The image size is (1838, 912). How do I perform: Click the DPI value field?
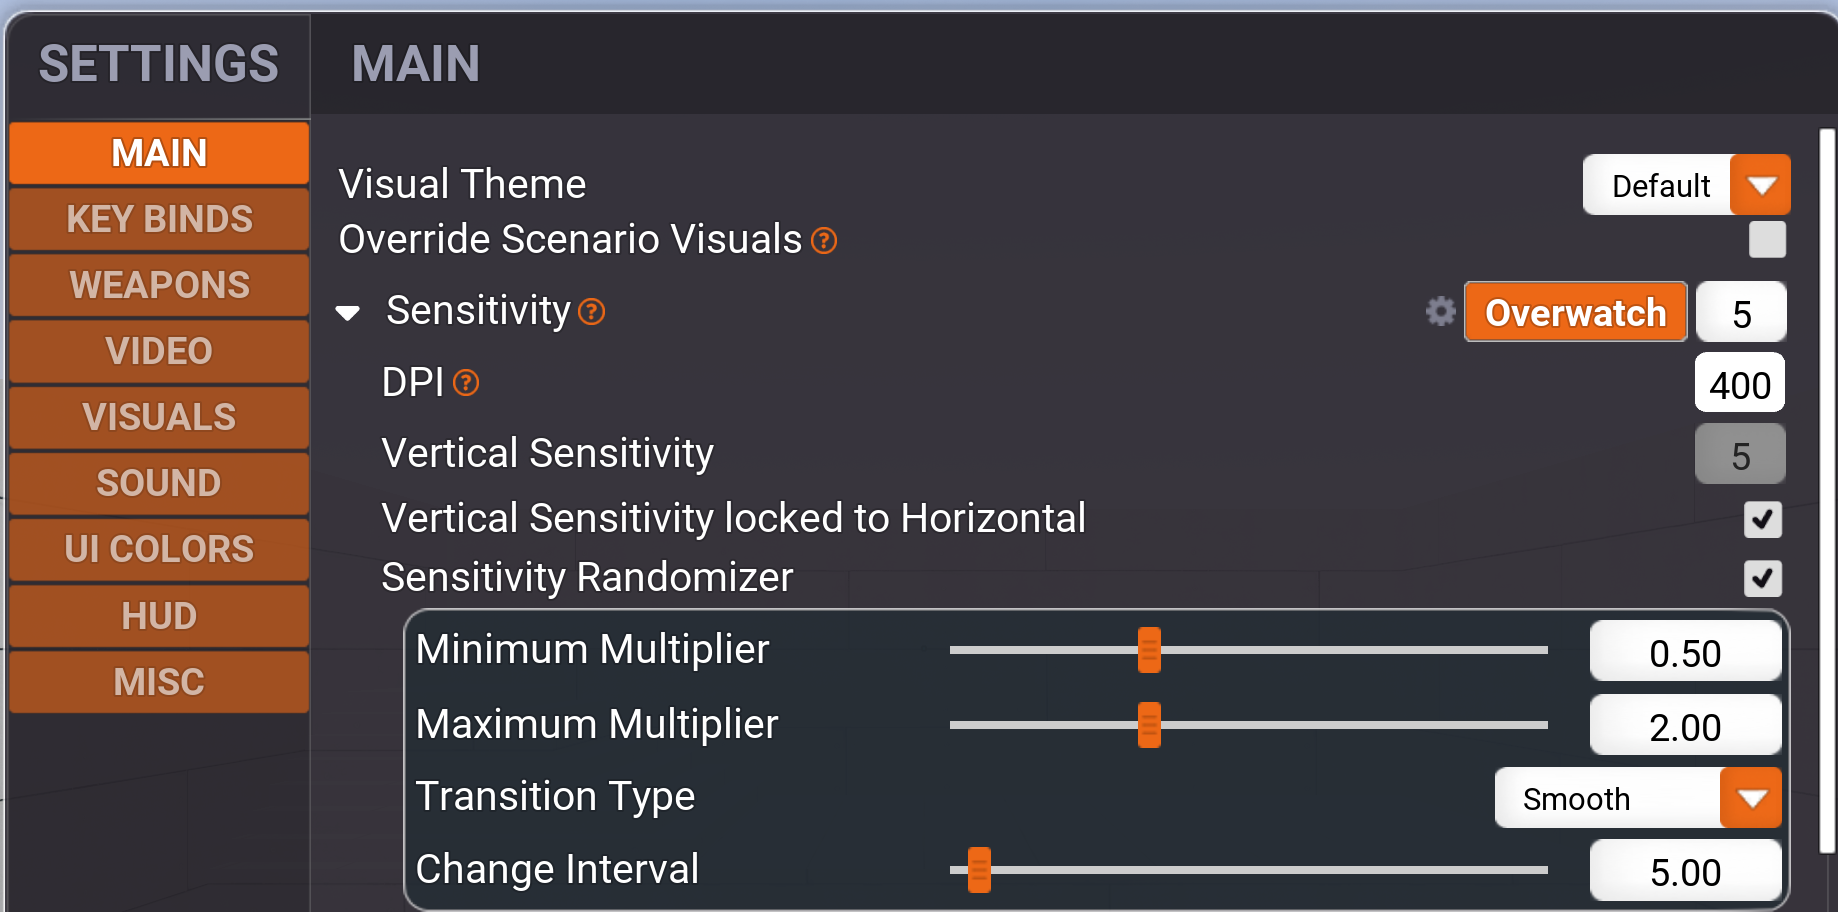pyautogui.click(x=1739, y=384)
